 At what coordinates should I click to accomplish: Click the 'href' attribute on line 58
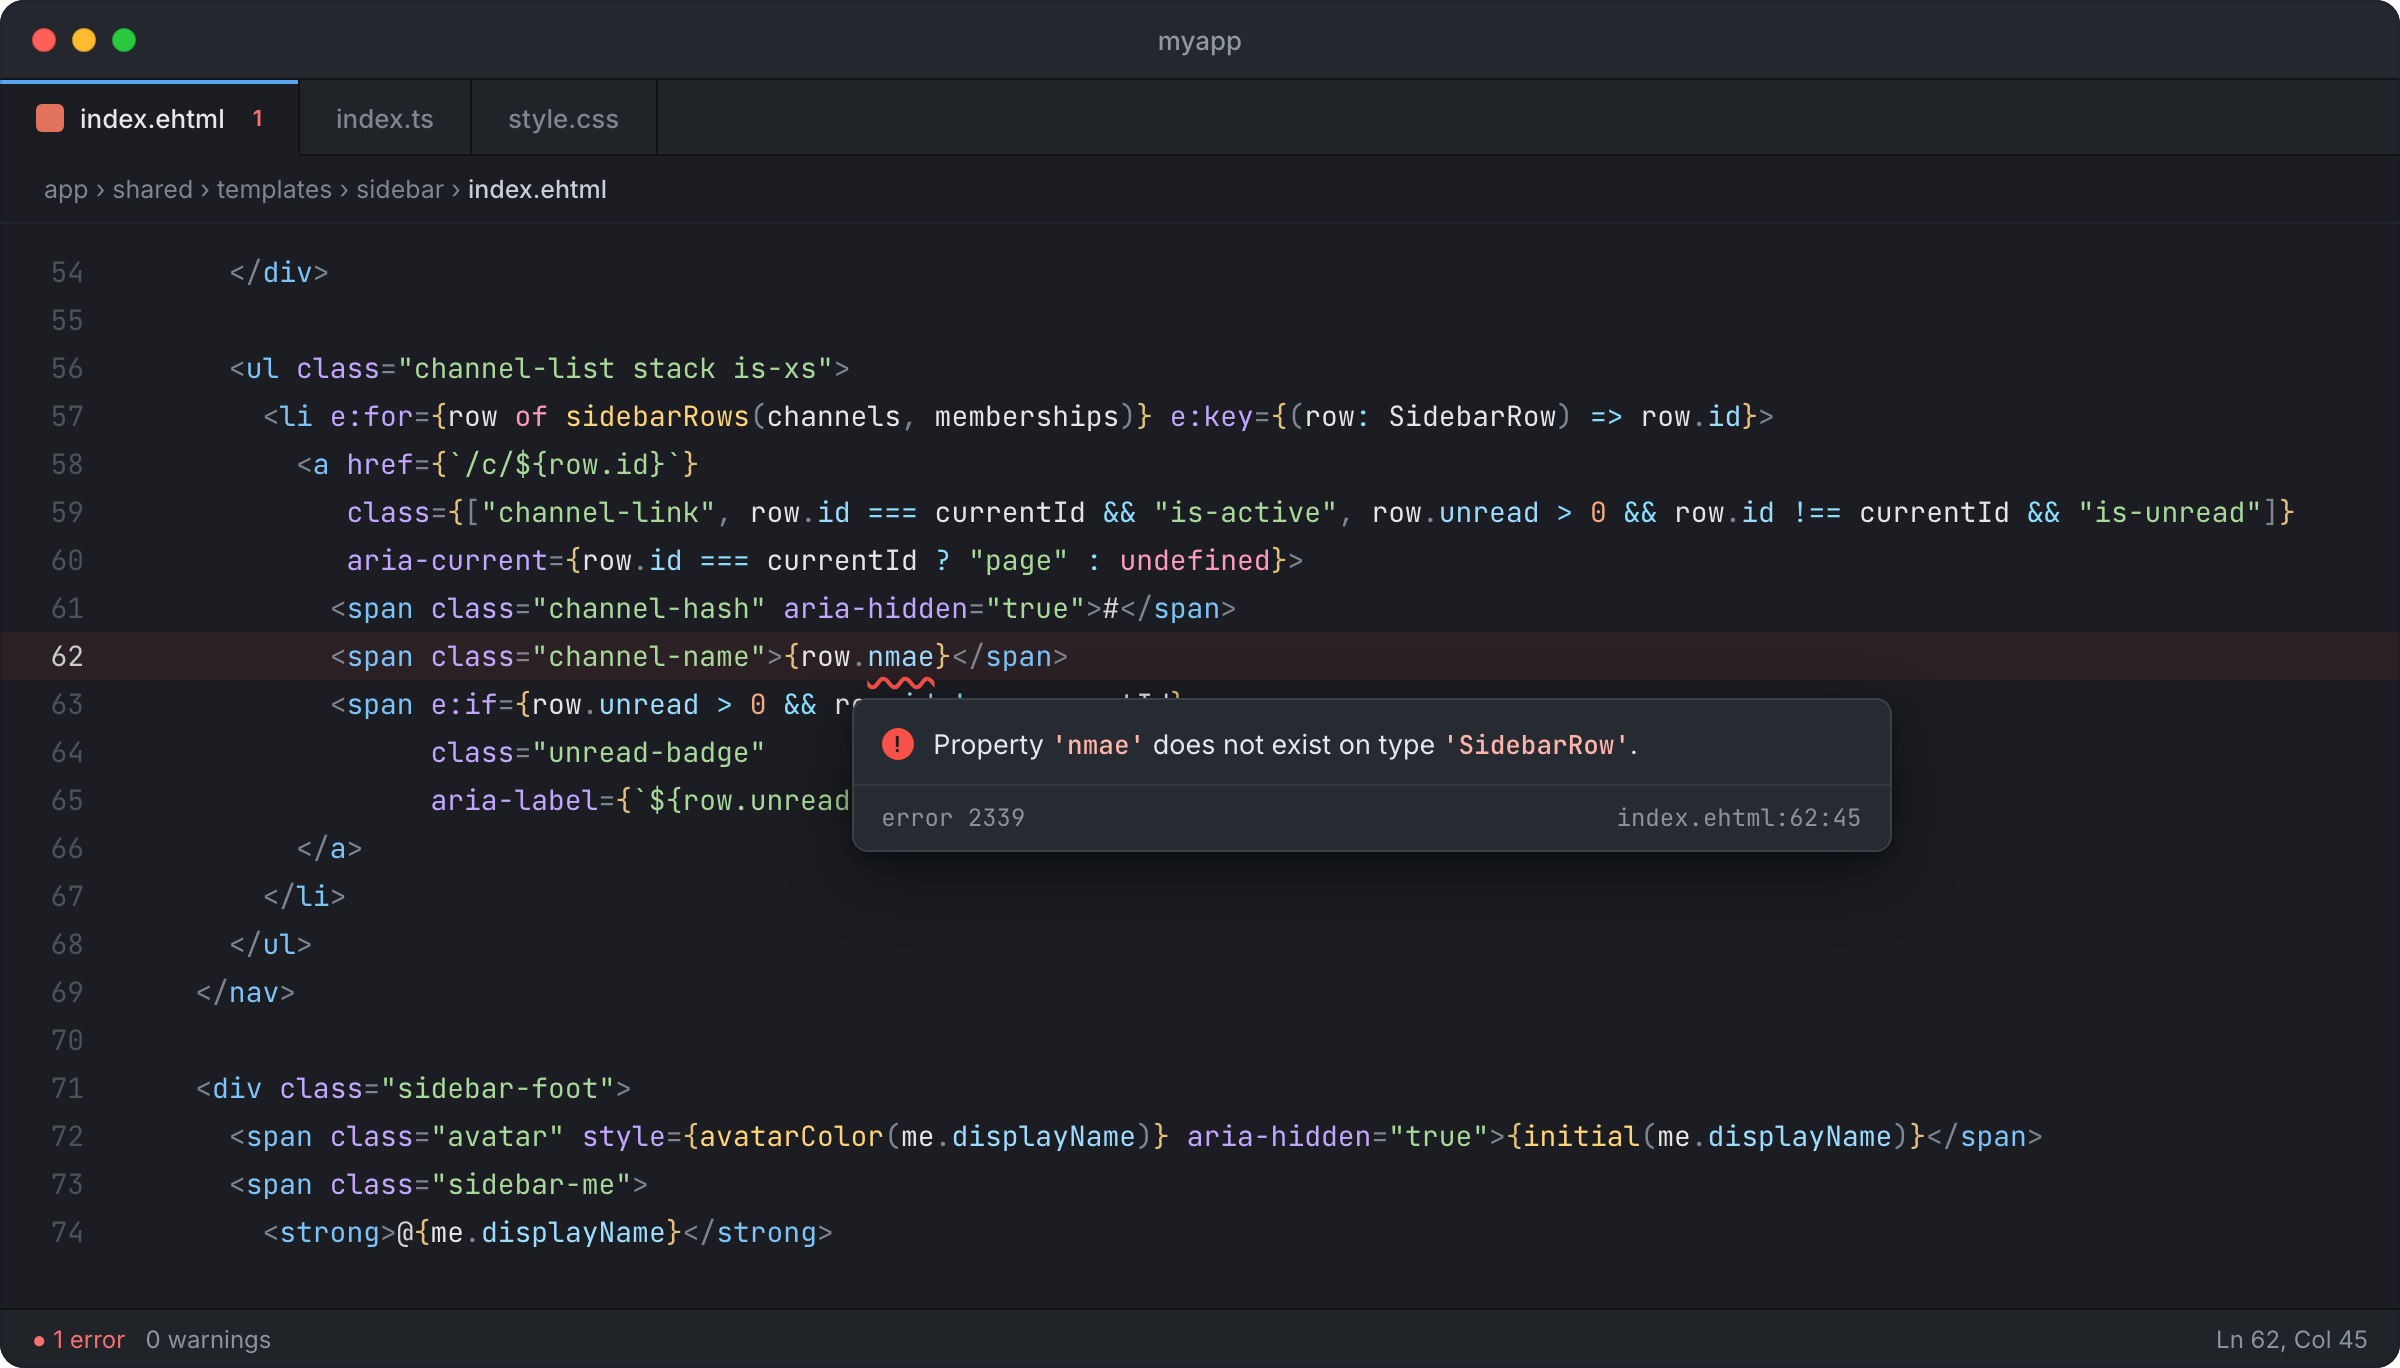pyautogui.click(x=380, y=465)
